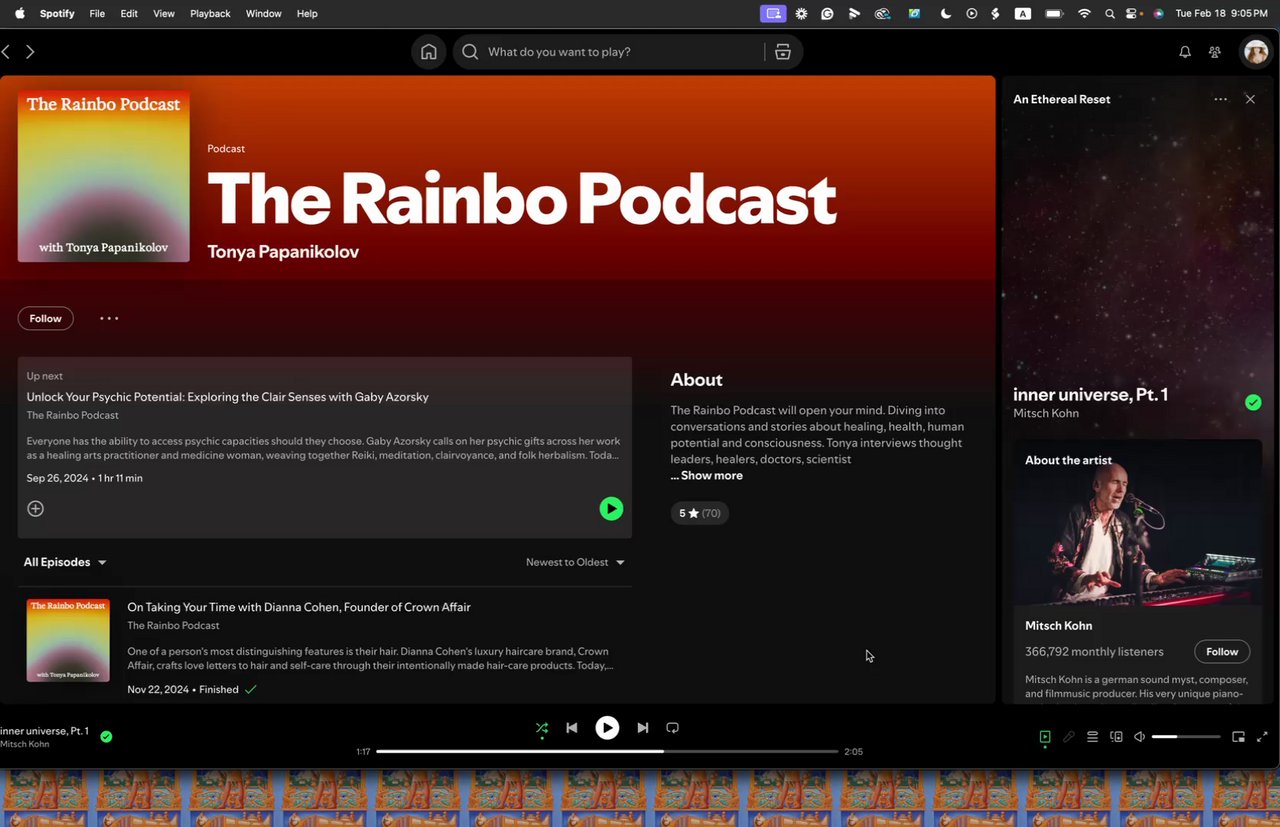Play the Up next Gaby Azorsky episode
This screenshot has width=1280, height=827.
(x=611, y=509)
